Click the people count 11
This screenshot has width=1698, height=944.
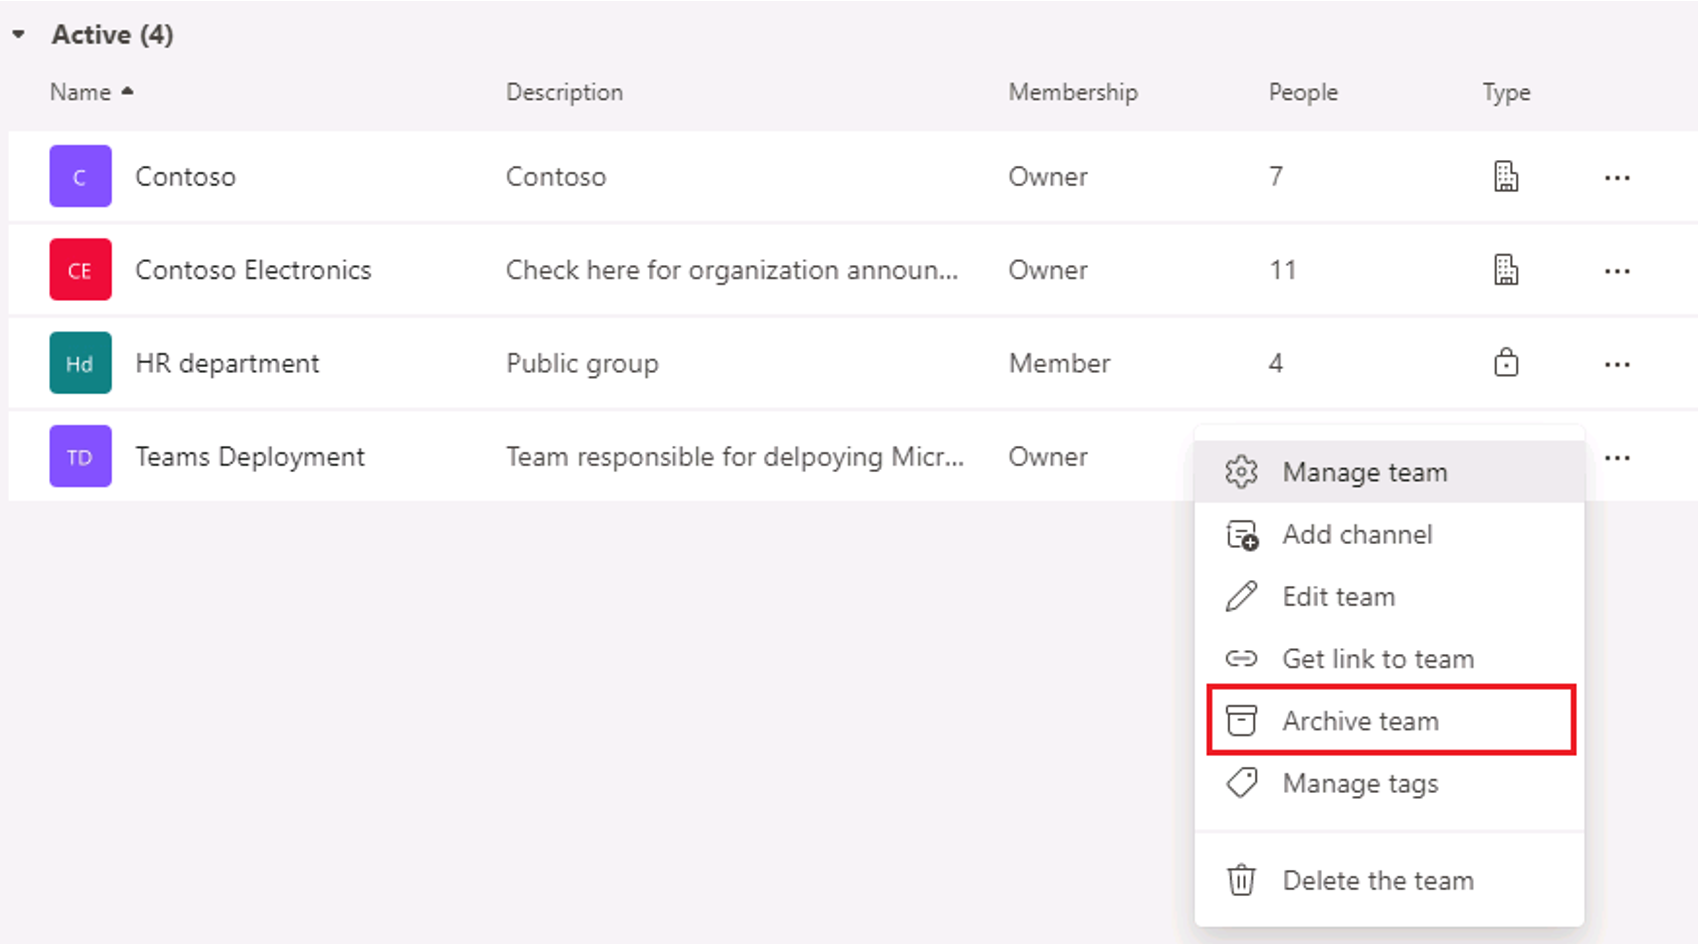[x=1282, y=270]
